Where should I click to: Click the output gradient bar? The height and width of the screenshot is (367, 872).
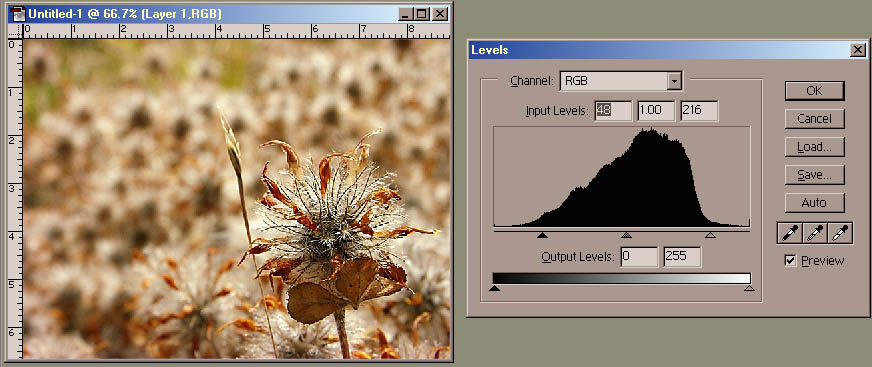(x=622, y=278)
